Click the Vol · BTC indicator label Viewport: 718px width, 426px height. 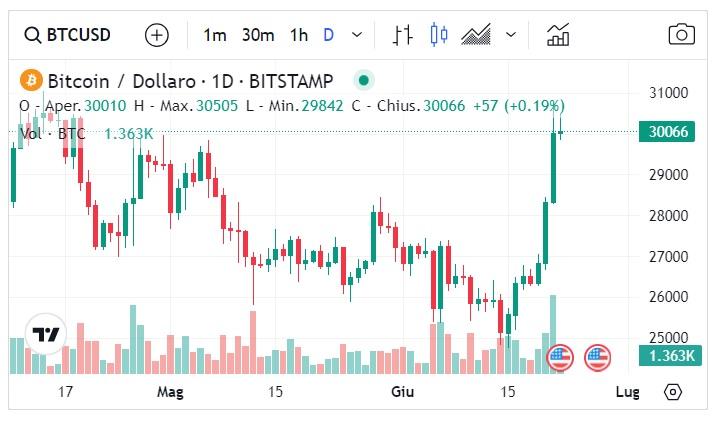pos(52,133)
